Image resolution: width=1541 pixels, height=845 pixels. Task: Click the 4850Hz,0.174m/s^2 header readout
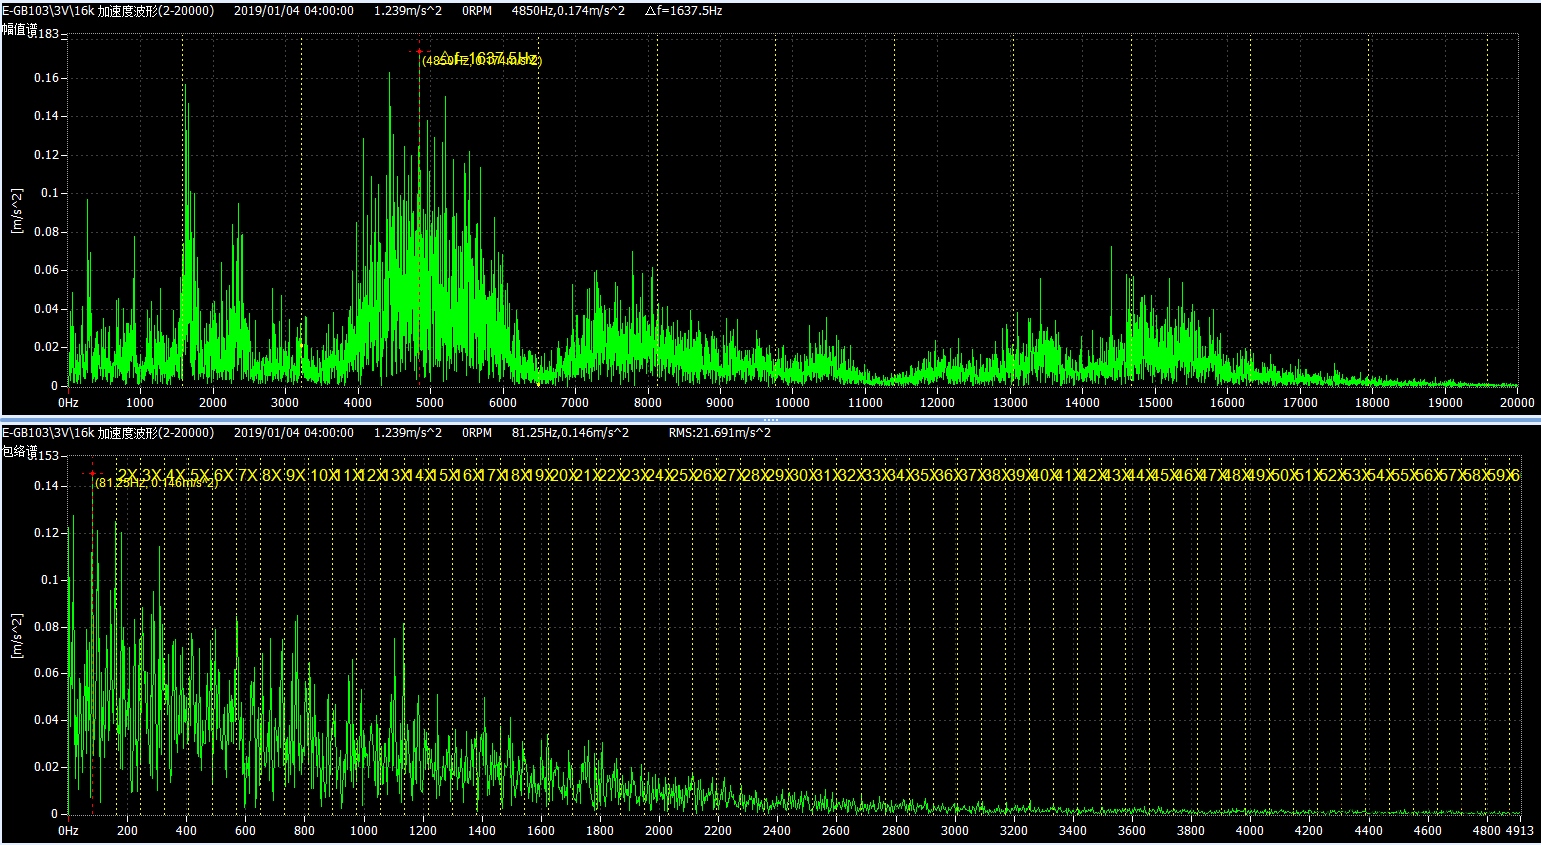(568, 11)
